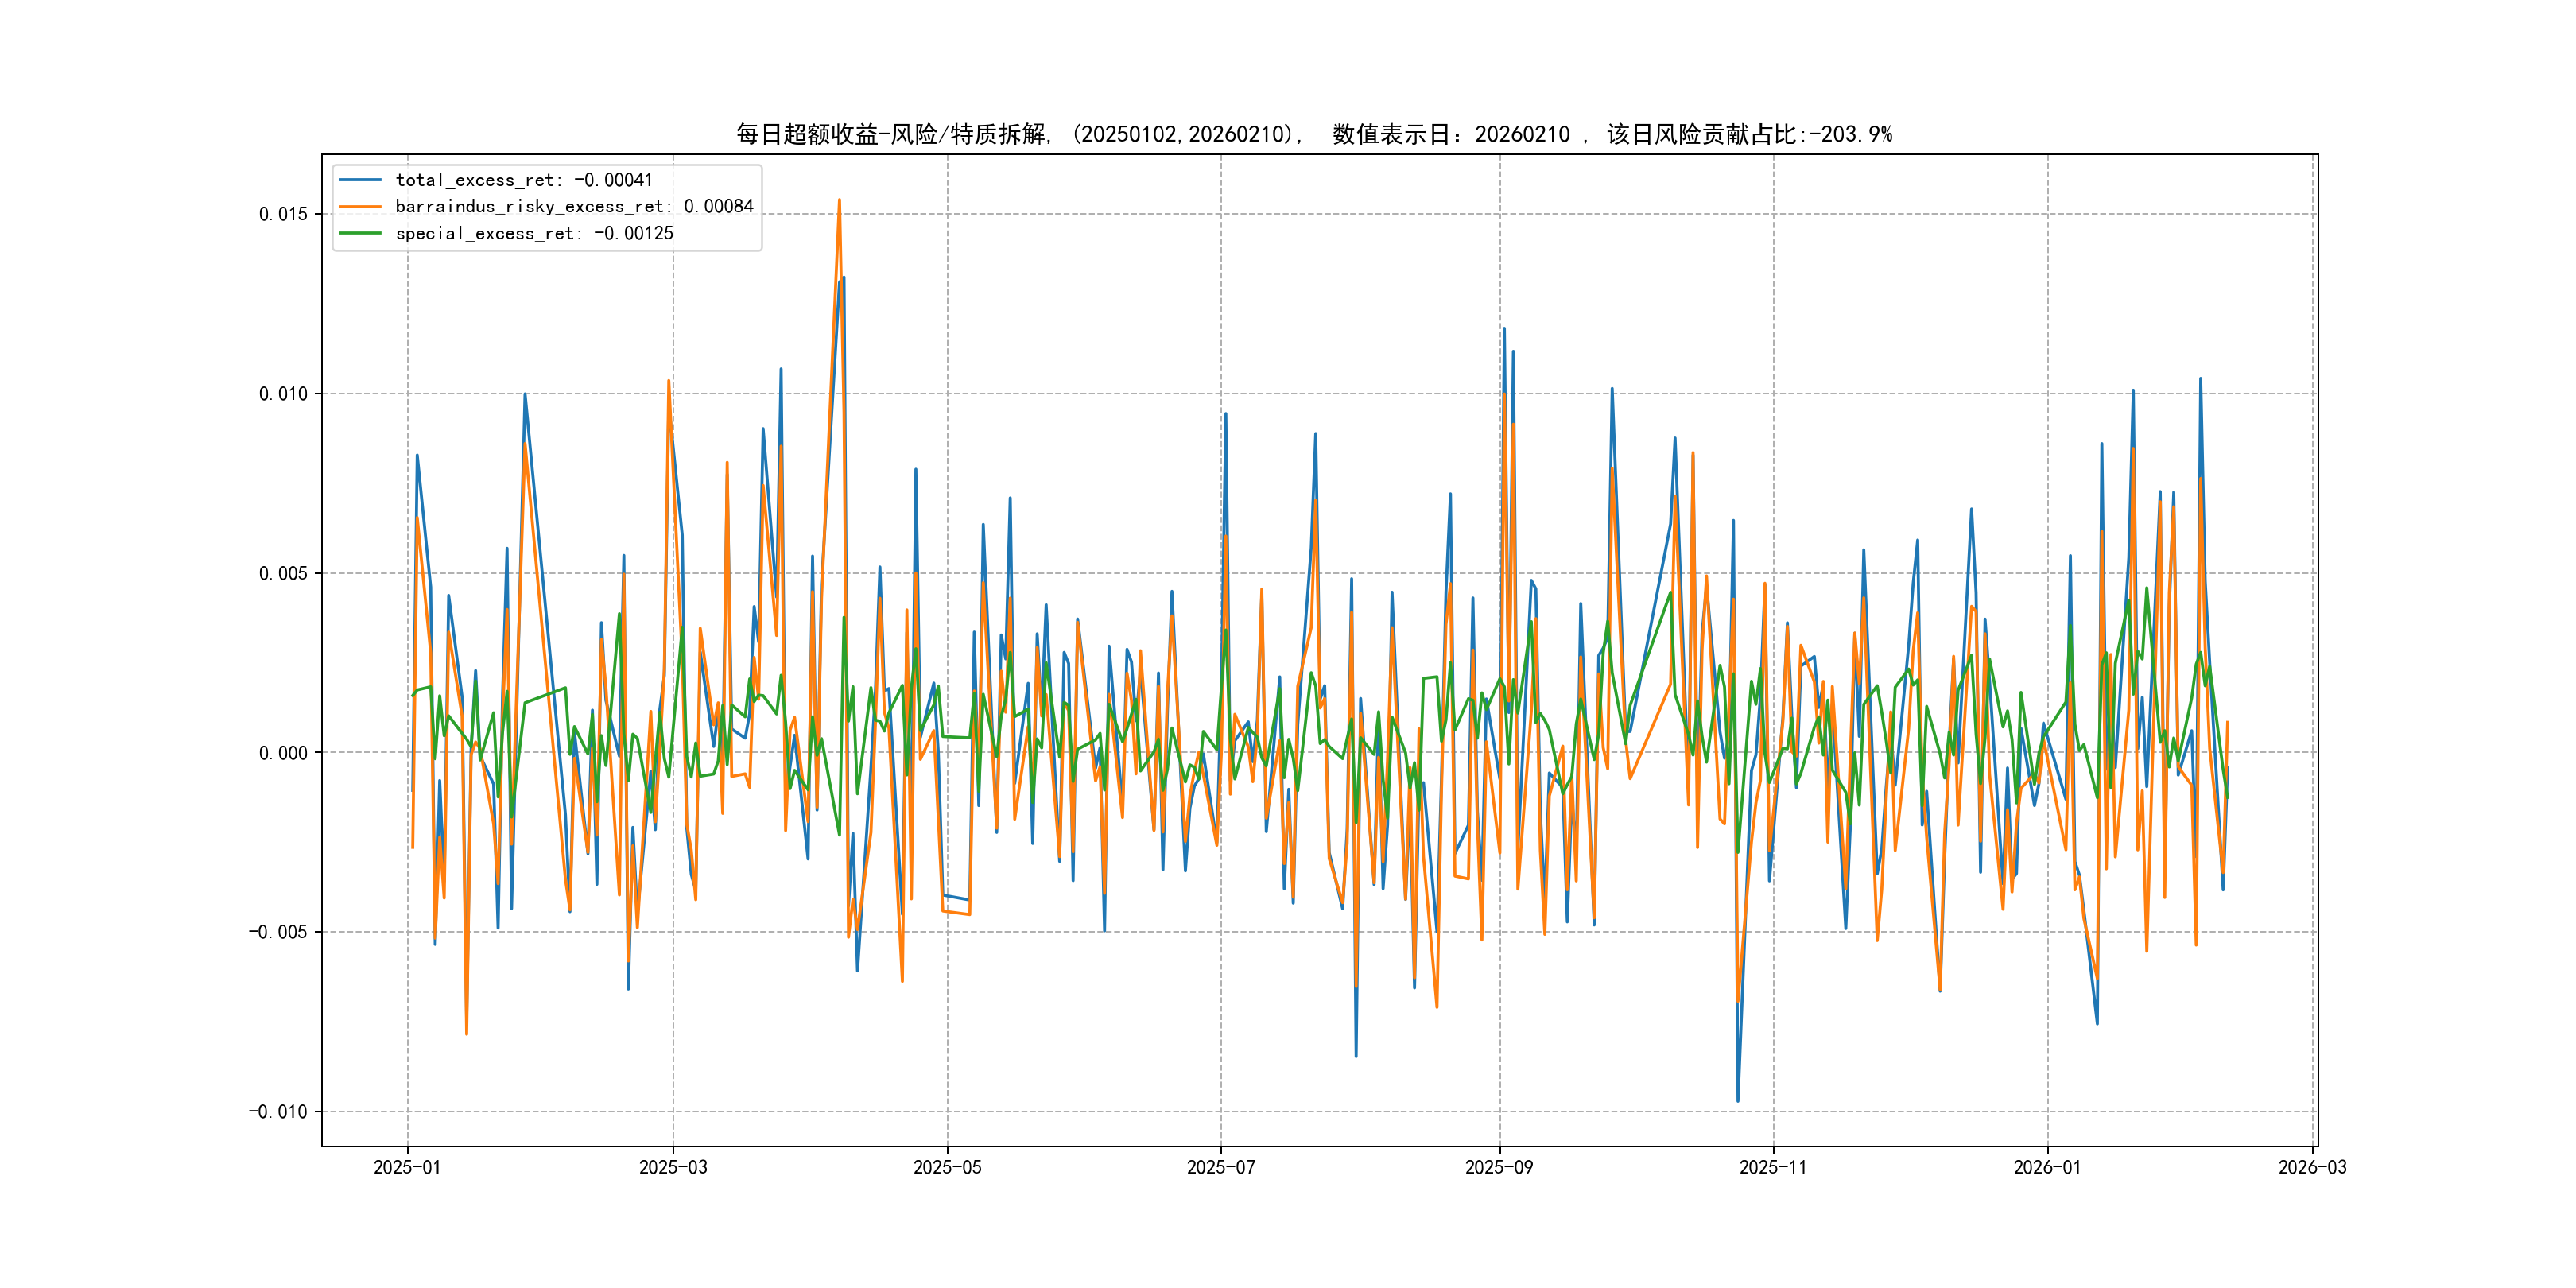Click the 2025-05 x-axis tick label
This screenshot has height=1288, width=2576.
(x=947, y=1167)
